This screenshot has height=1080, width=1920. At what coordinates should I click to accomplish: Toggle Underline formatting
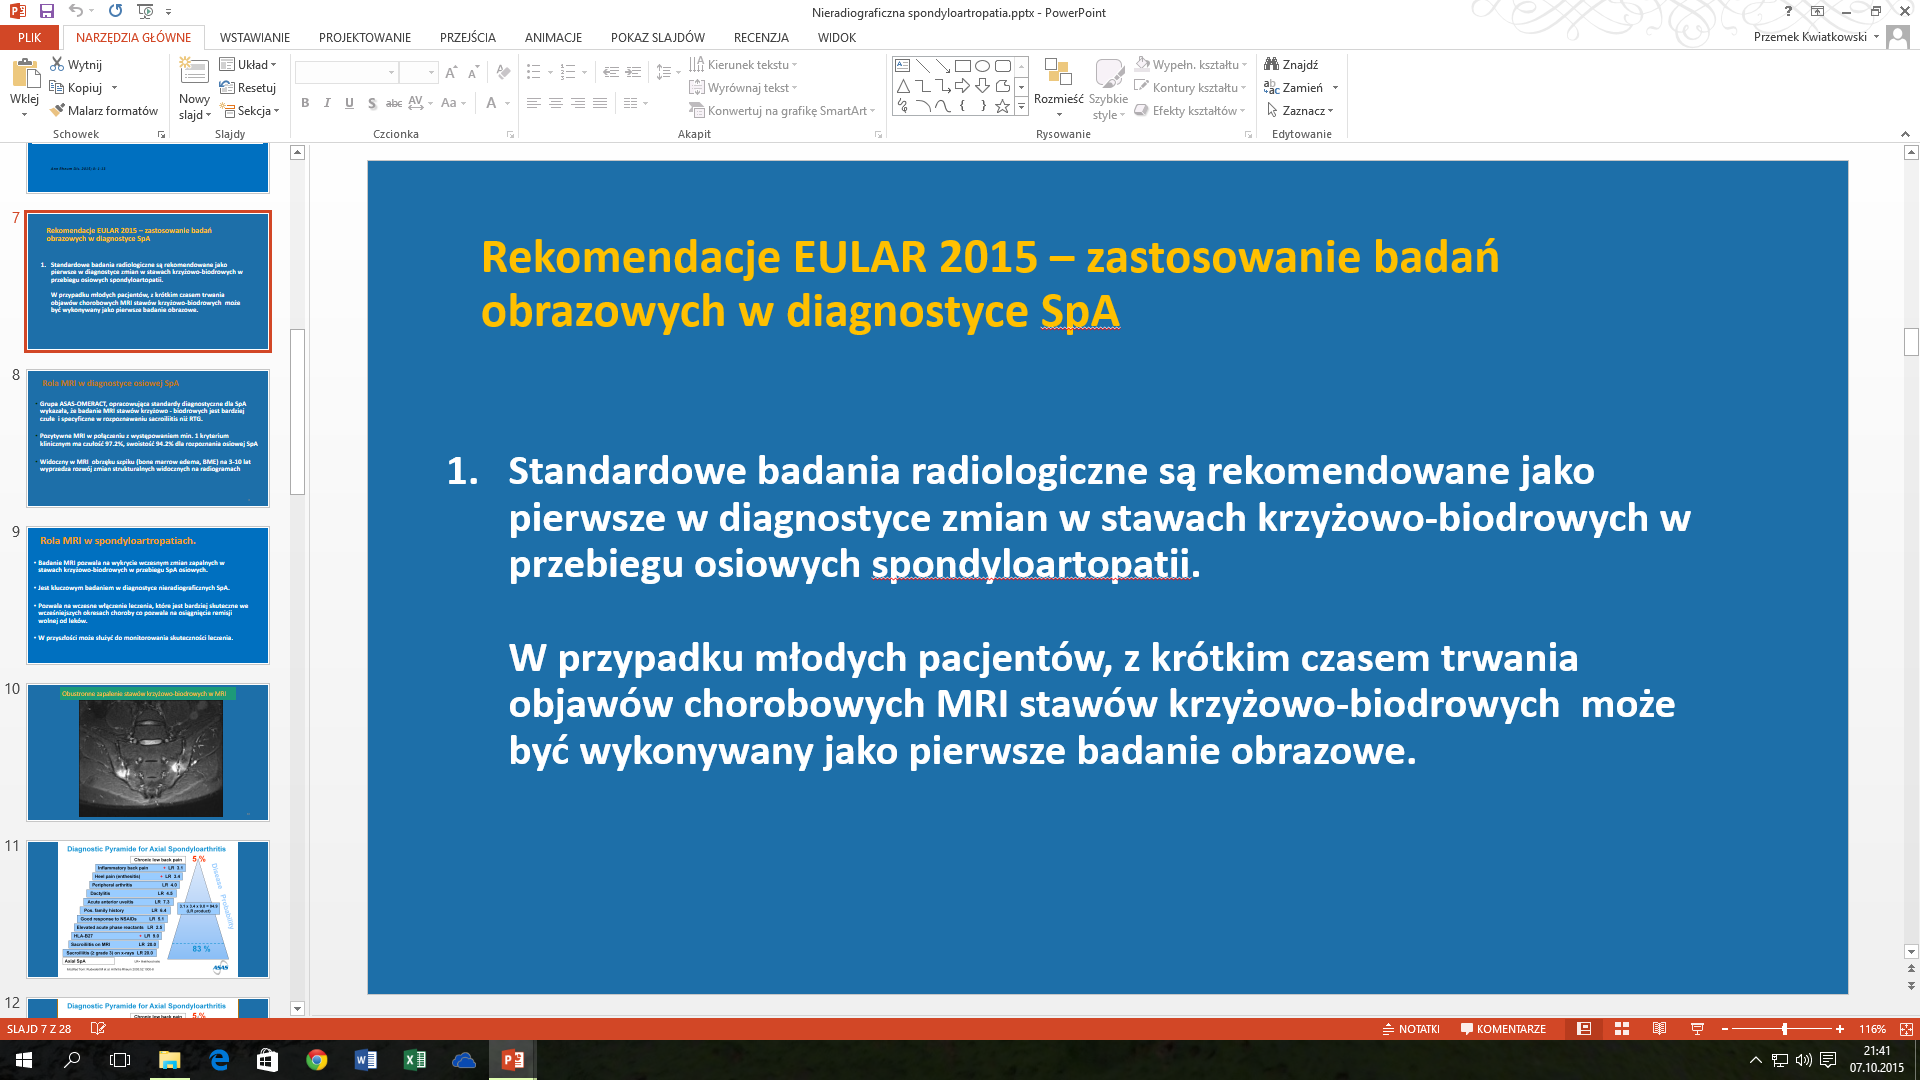pyautogui.click(x=349, y=103)
